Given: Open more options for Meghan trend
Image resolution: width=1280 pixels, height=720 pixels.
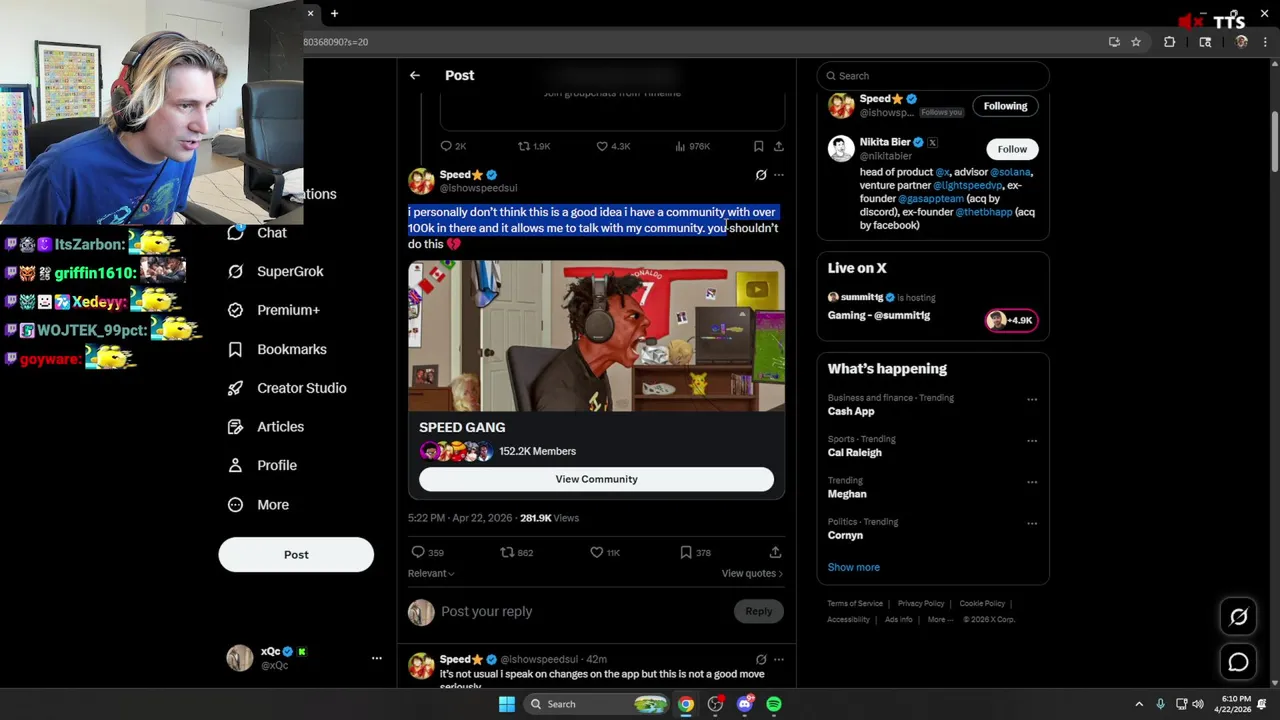Looking at the screenshot, I should coord(1032,482).
